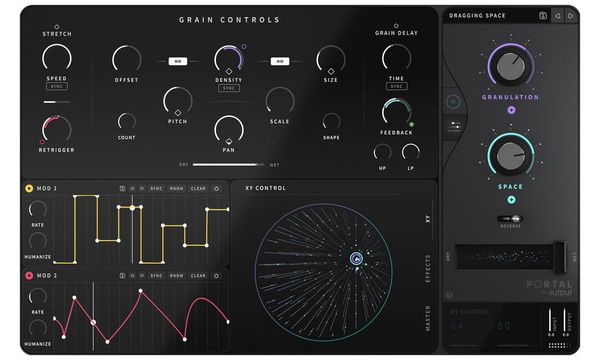Switch to the main view circle icon
The image size is (600, 360).
(x=453, y=102)
